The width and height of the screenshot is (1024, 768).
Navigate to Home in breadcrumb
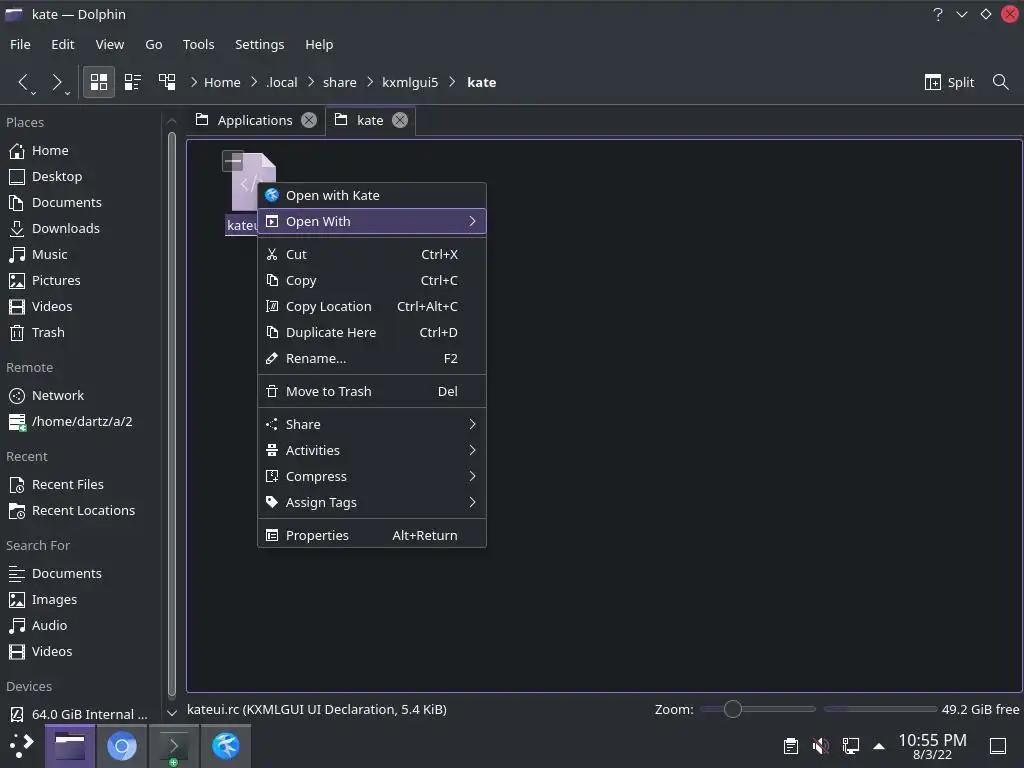222,82
